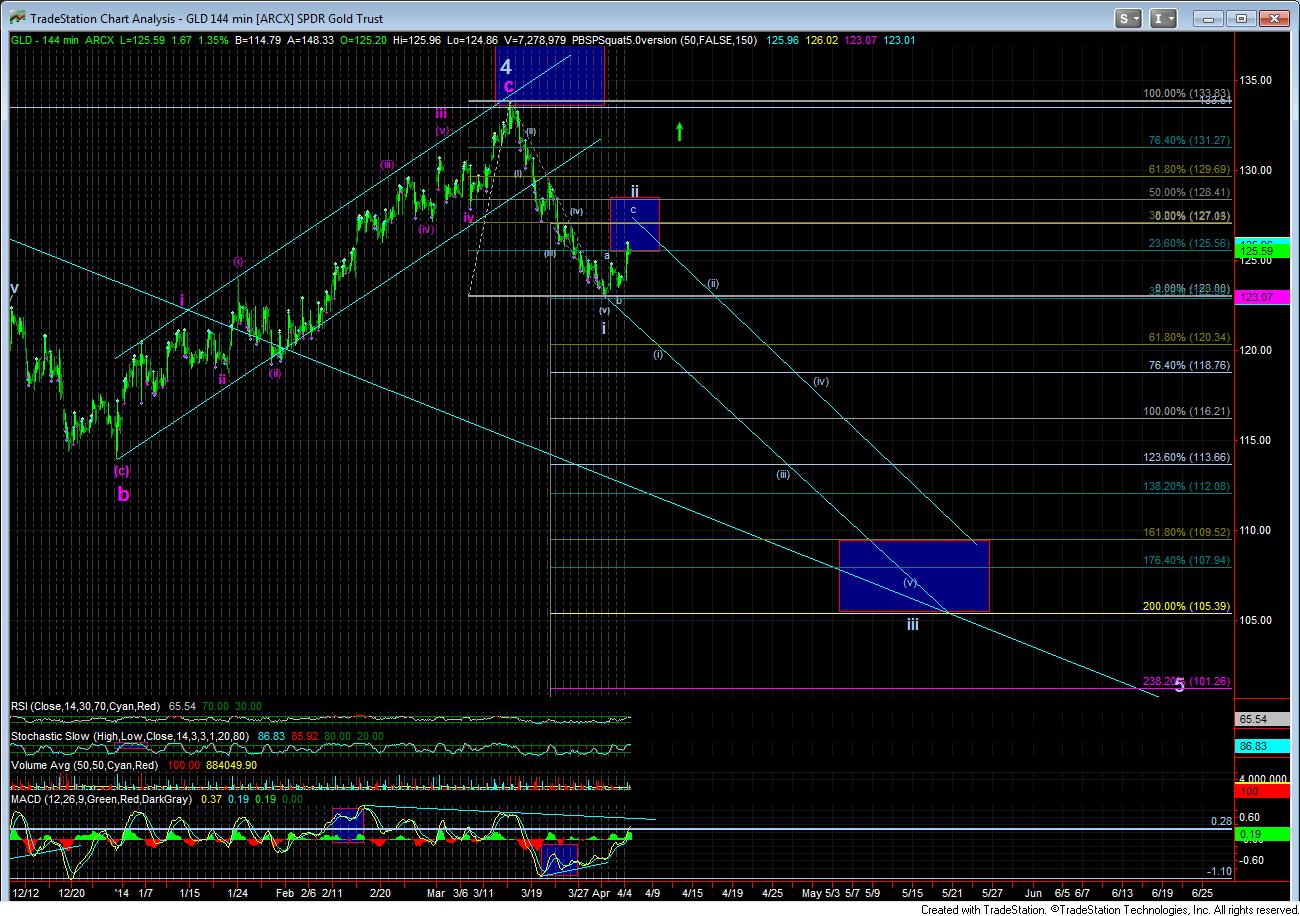Open the I interval-linking dropdown button
The width and height of the screenshot is (1300, 916).
(x=1164, y=18)
